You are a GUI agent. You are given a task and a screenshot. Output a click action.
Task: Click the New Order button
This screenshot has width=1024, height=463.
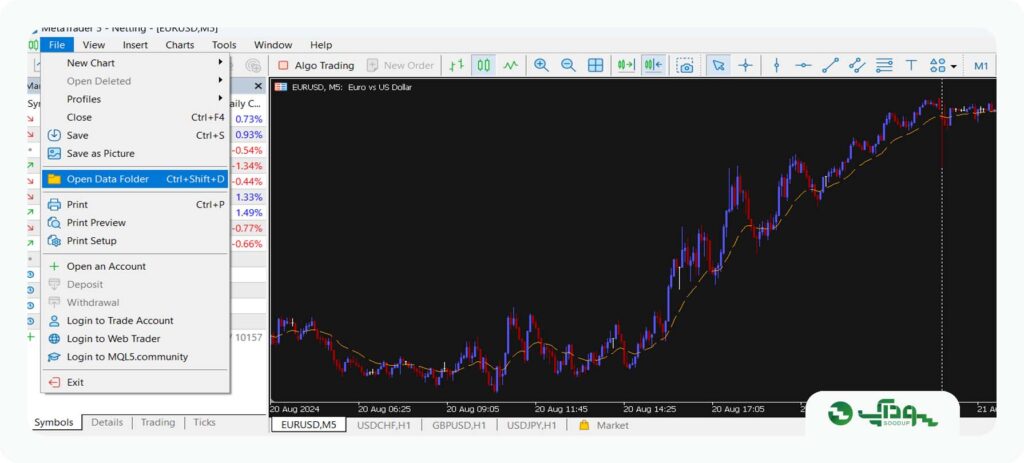(x=401, y=65)
